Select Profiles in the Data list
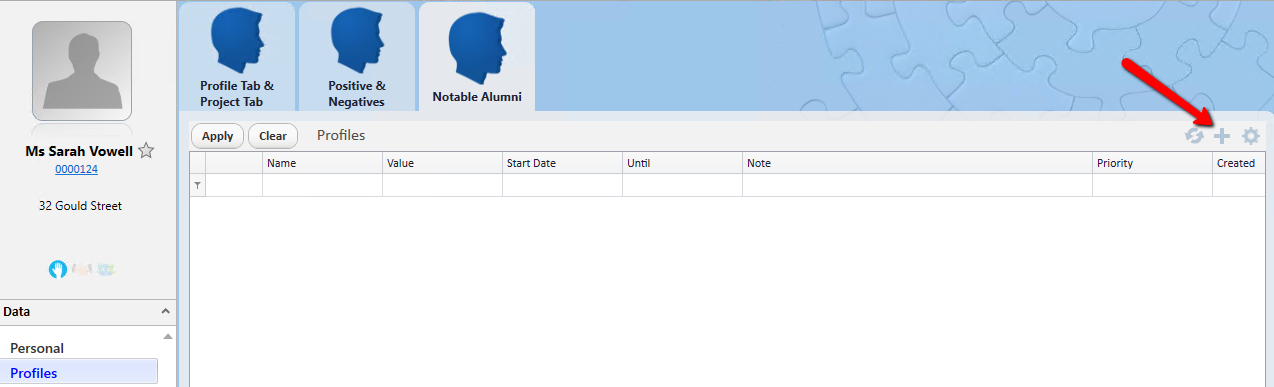Image resolution: width=1274 pixels, height=387 pixels. [80, 373]
